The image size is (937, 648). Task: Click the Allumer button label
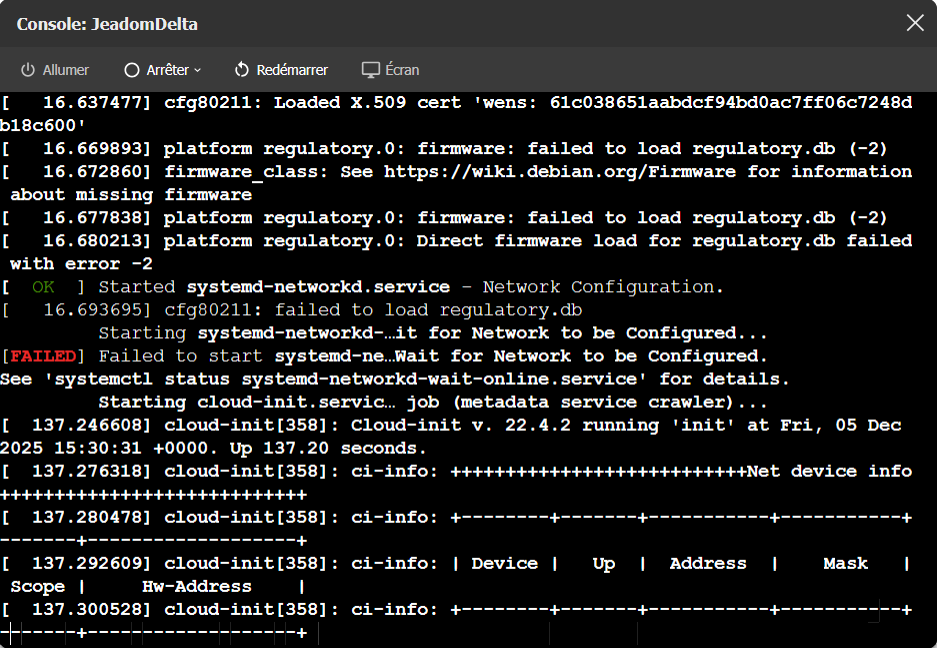[66, 70]
